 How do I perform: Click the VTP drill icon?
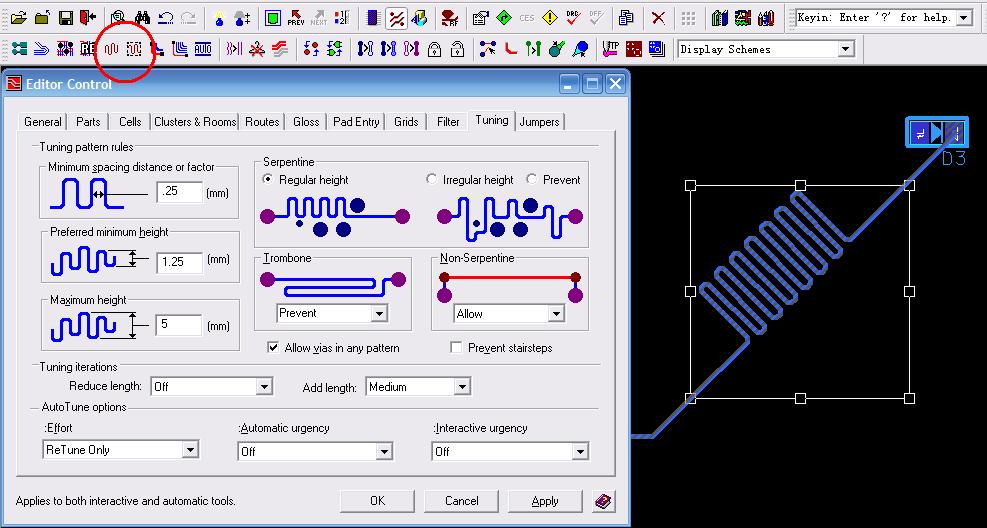(610, 49)
